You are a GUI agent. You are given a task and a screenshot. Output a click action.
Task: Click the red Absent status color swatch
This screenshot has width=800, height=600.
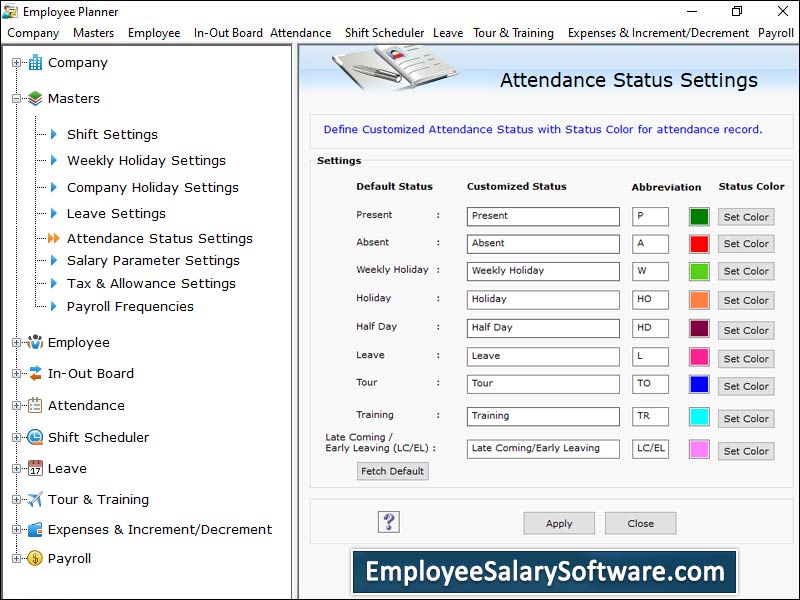coord(699,244)
